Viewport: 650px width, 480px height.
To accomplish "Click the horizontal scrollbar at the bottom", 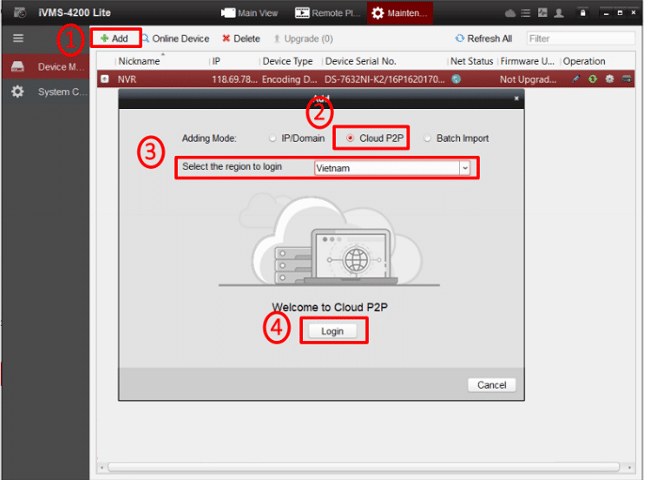I will 364,467.
